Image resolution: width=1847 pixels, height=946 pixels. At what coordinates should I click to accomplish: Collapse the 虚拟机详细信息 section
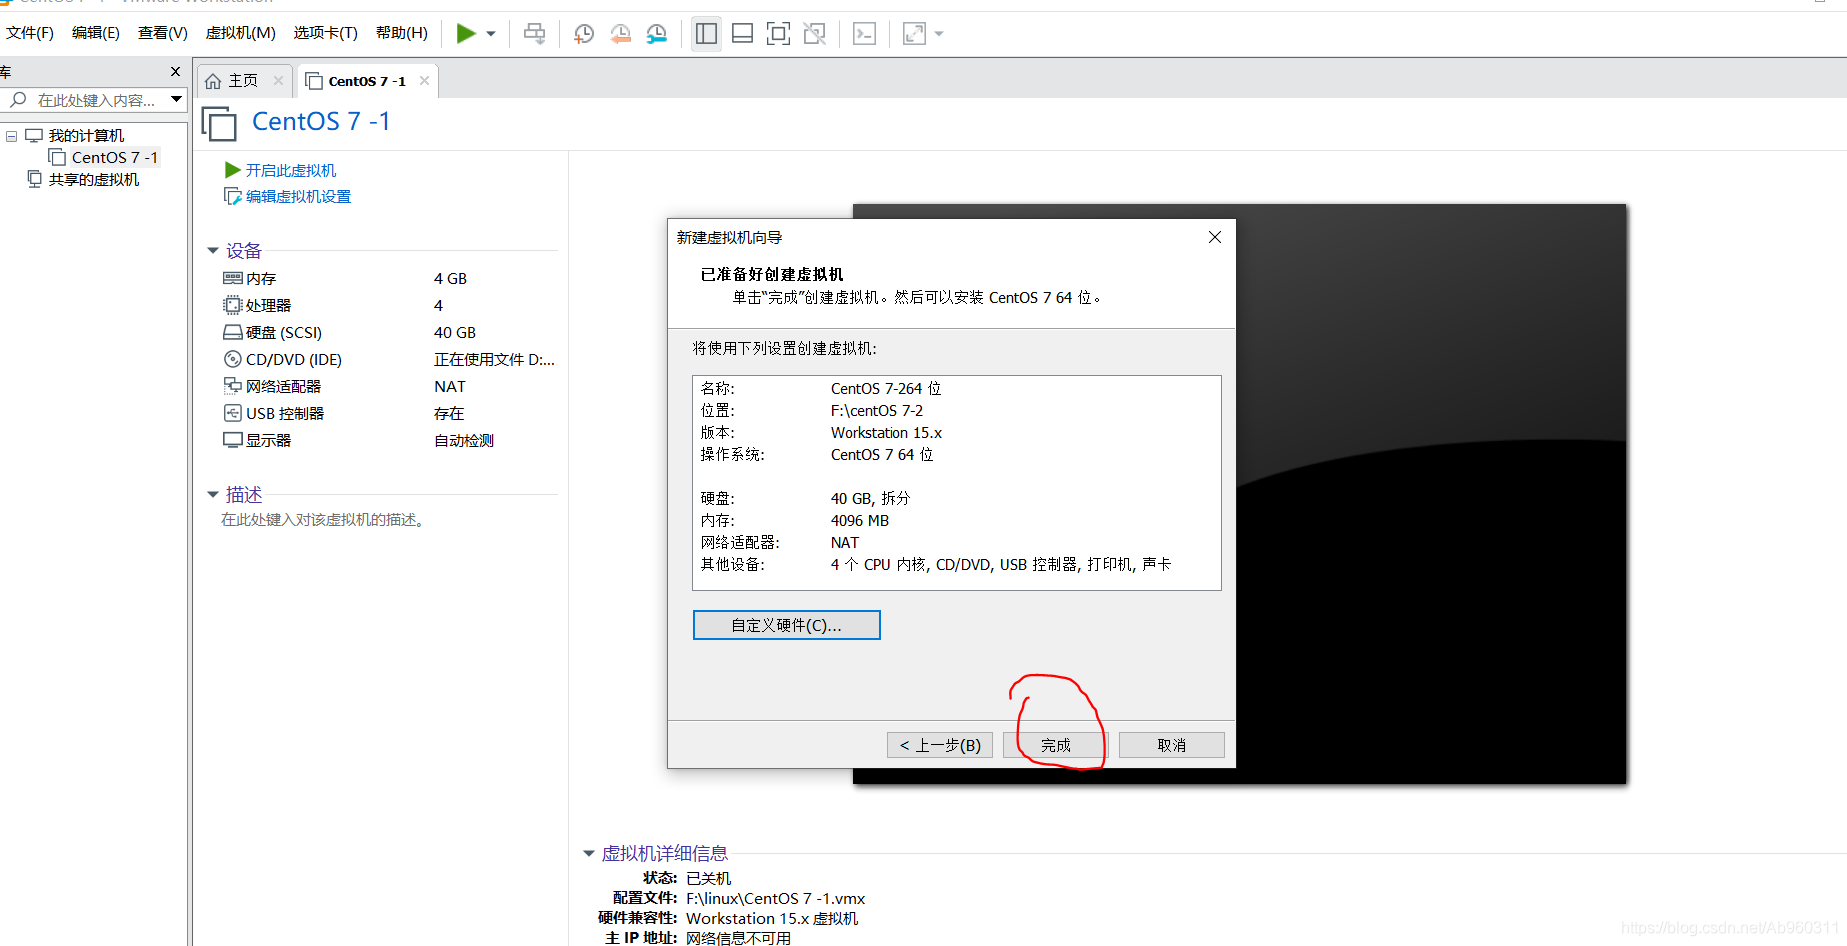click(589, 854)
